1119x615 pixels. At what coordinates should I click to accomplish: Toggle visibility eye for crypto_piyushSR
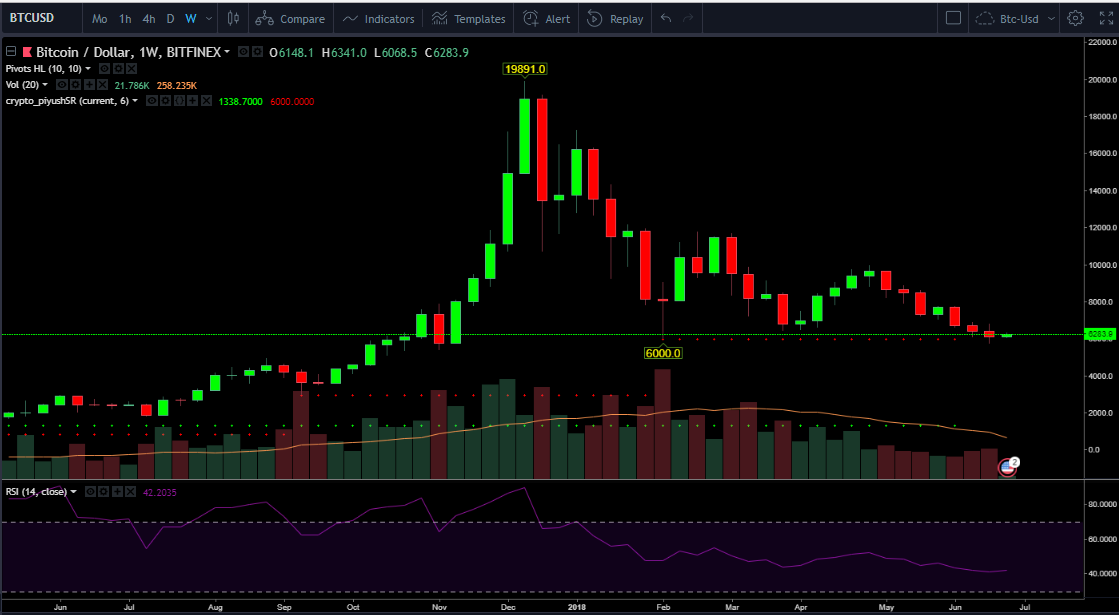pyautogui.click(x=152, y=101)
